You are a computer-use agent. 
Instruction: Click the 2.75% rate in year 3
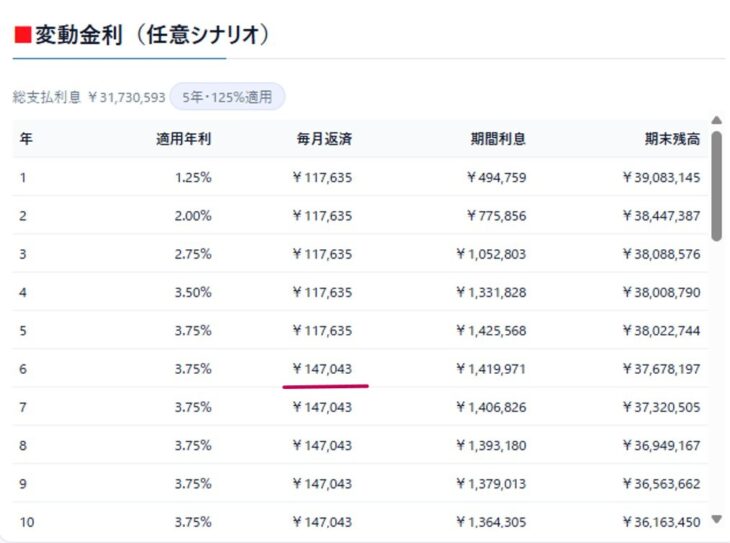point(193,254)
